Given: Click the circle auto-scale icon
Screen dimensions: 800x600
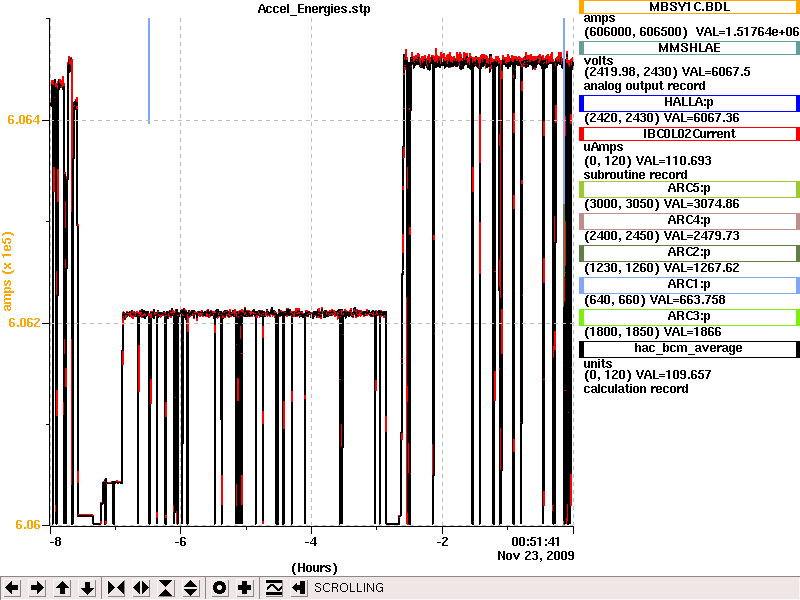Looking at the screenshot, I should [x=219, y=588].
